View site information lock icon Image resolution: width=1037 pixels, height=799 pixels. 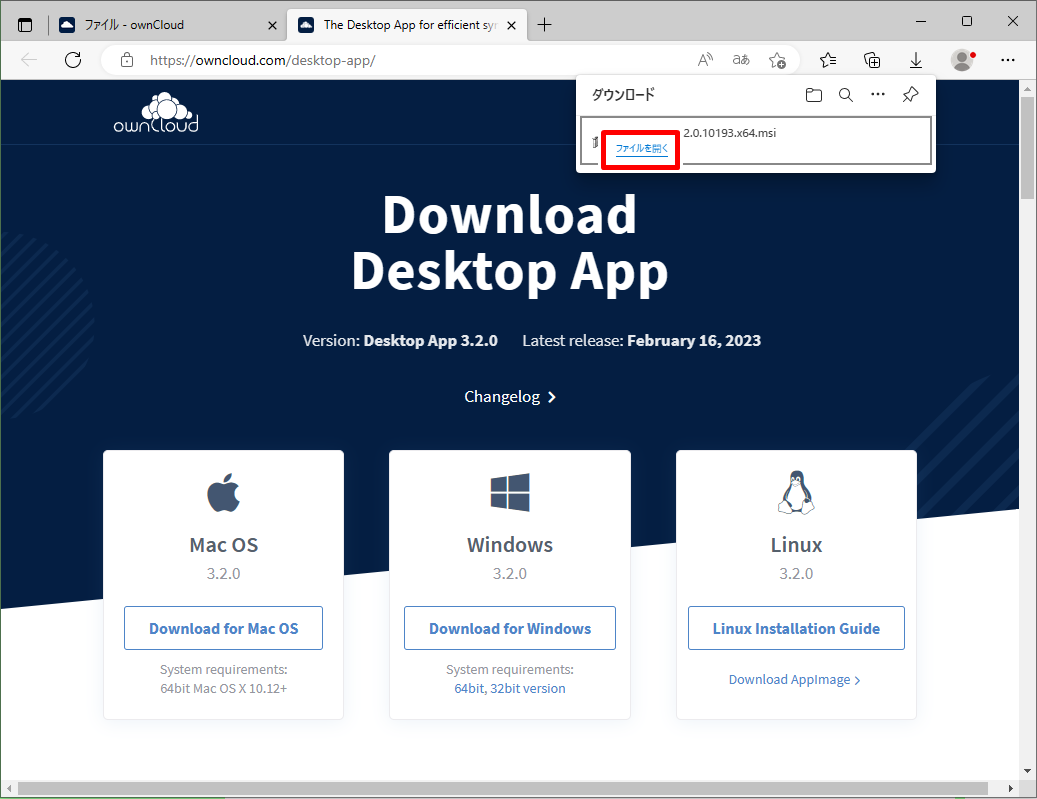point(127,60)
